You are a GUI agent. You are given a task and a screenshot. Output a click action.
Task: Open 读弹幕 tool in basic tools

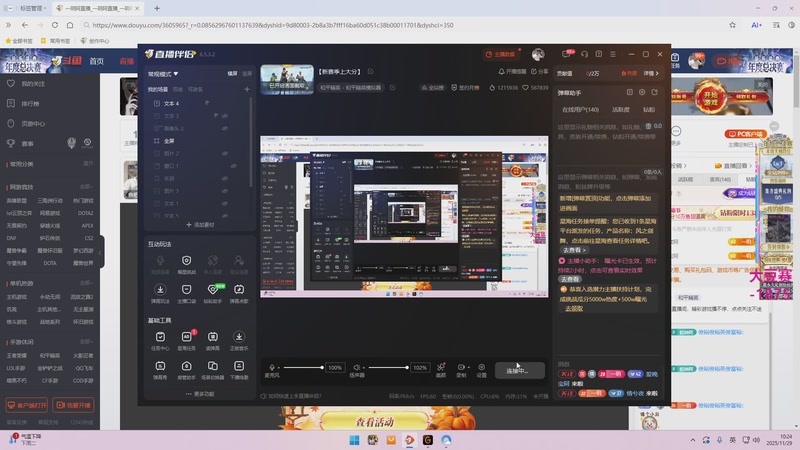click(213, 340)
